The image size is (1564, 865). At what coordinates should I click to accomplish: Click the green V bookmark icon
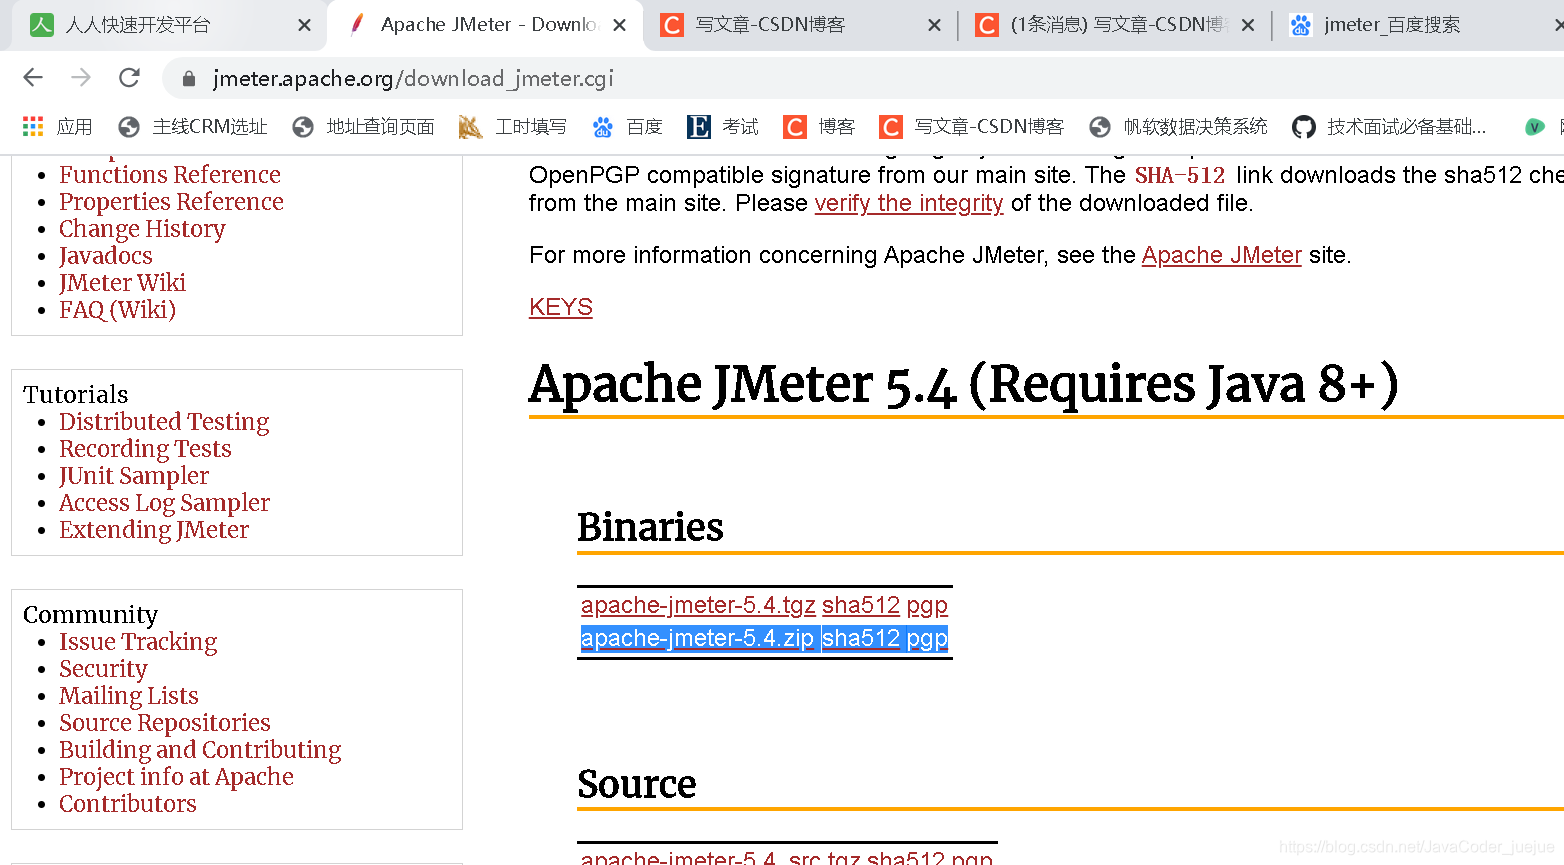click(x=1534, y=127)
